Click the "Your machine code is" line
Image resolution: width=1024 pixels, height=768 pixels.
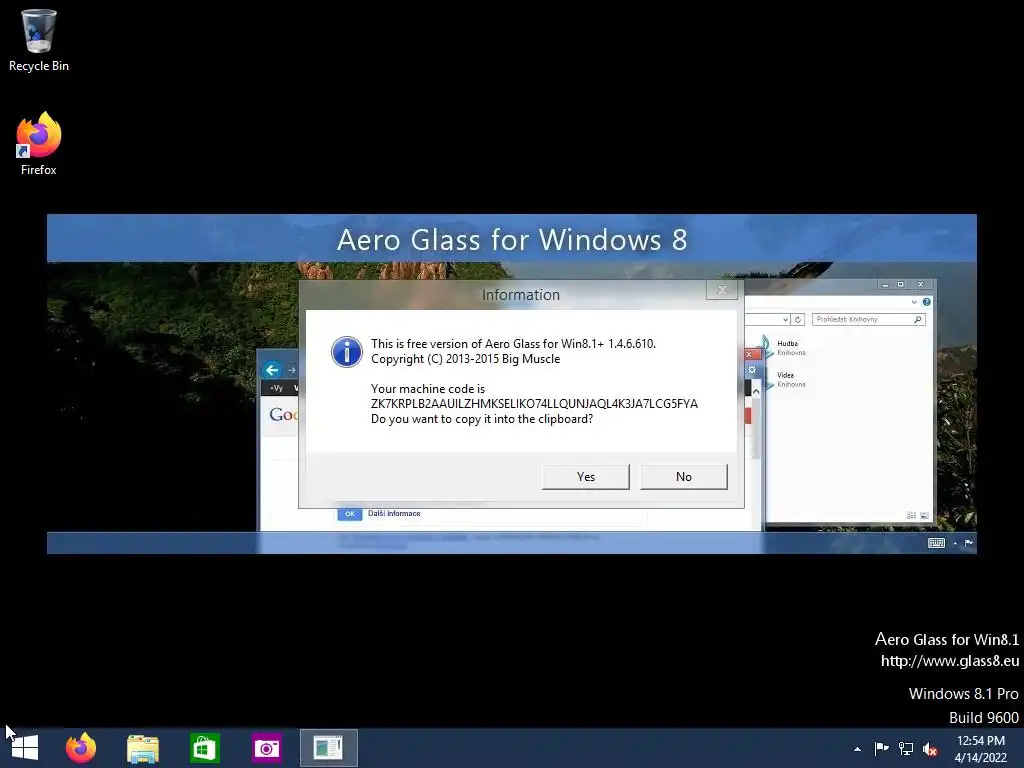(428, 389)
